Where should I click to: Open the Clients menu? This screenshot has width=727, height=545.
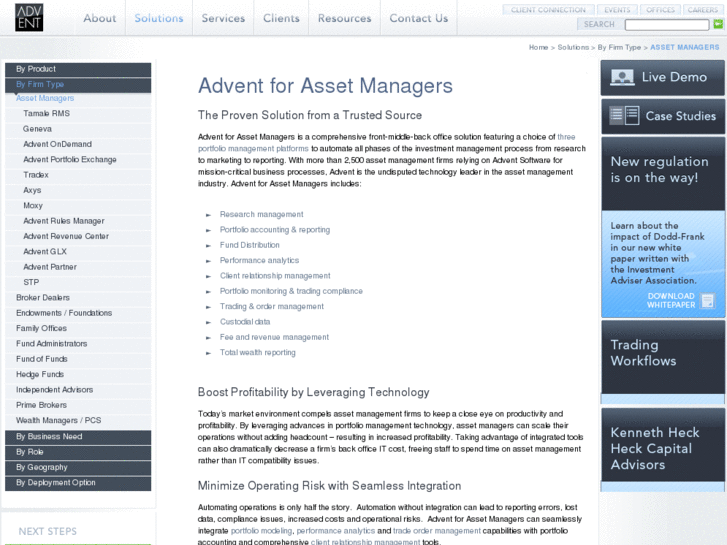(281, 18)
